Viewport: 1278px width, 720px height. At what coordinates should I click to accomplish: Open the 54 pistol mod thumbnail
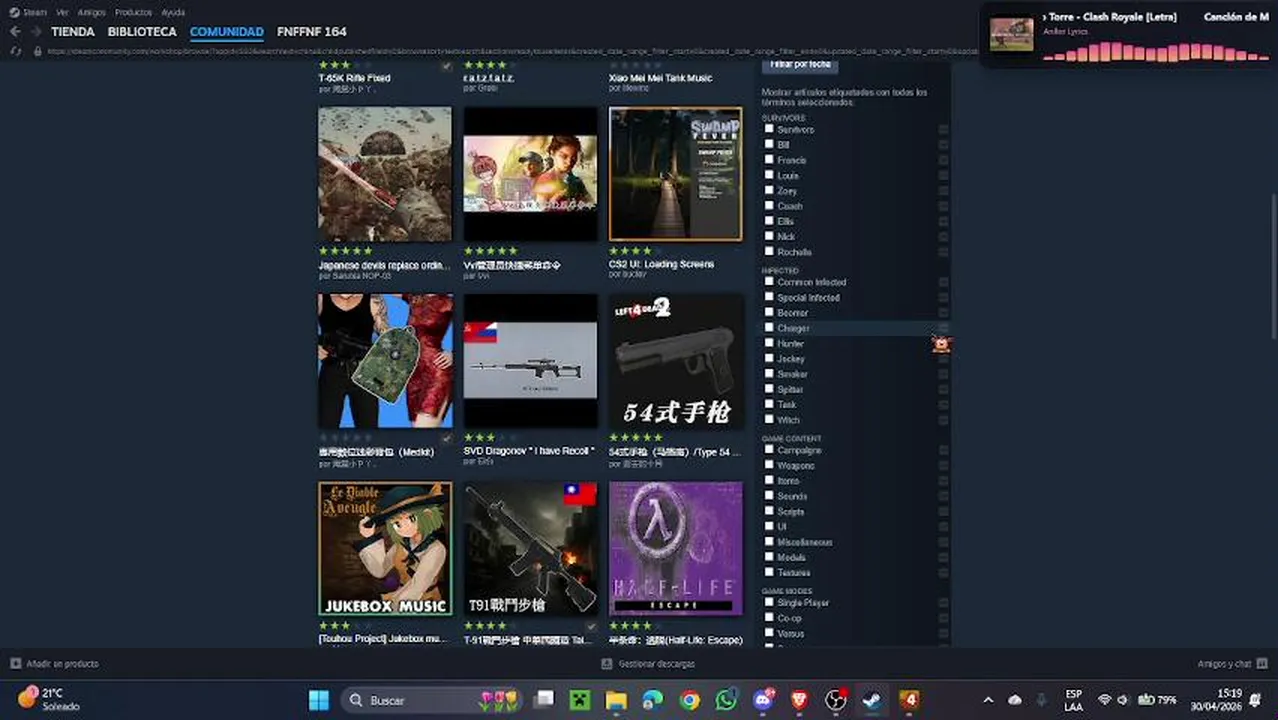click(676, 361)
